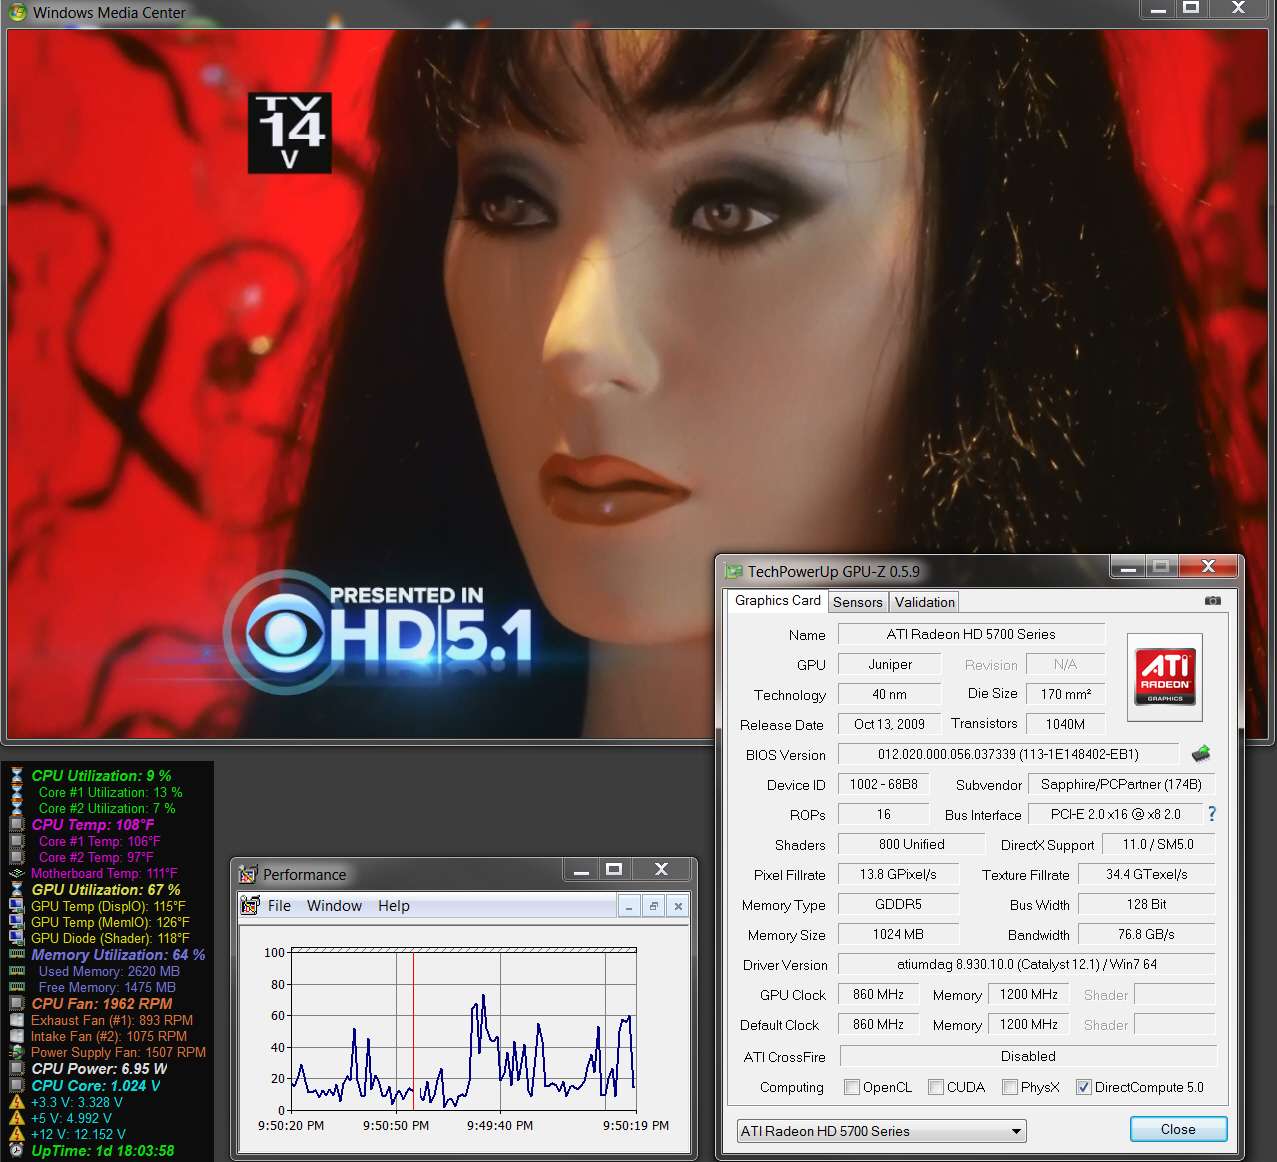Open the Window menu in Performance
This screenshot has width=1277, height=1162.
[x=334, y=906]
